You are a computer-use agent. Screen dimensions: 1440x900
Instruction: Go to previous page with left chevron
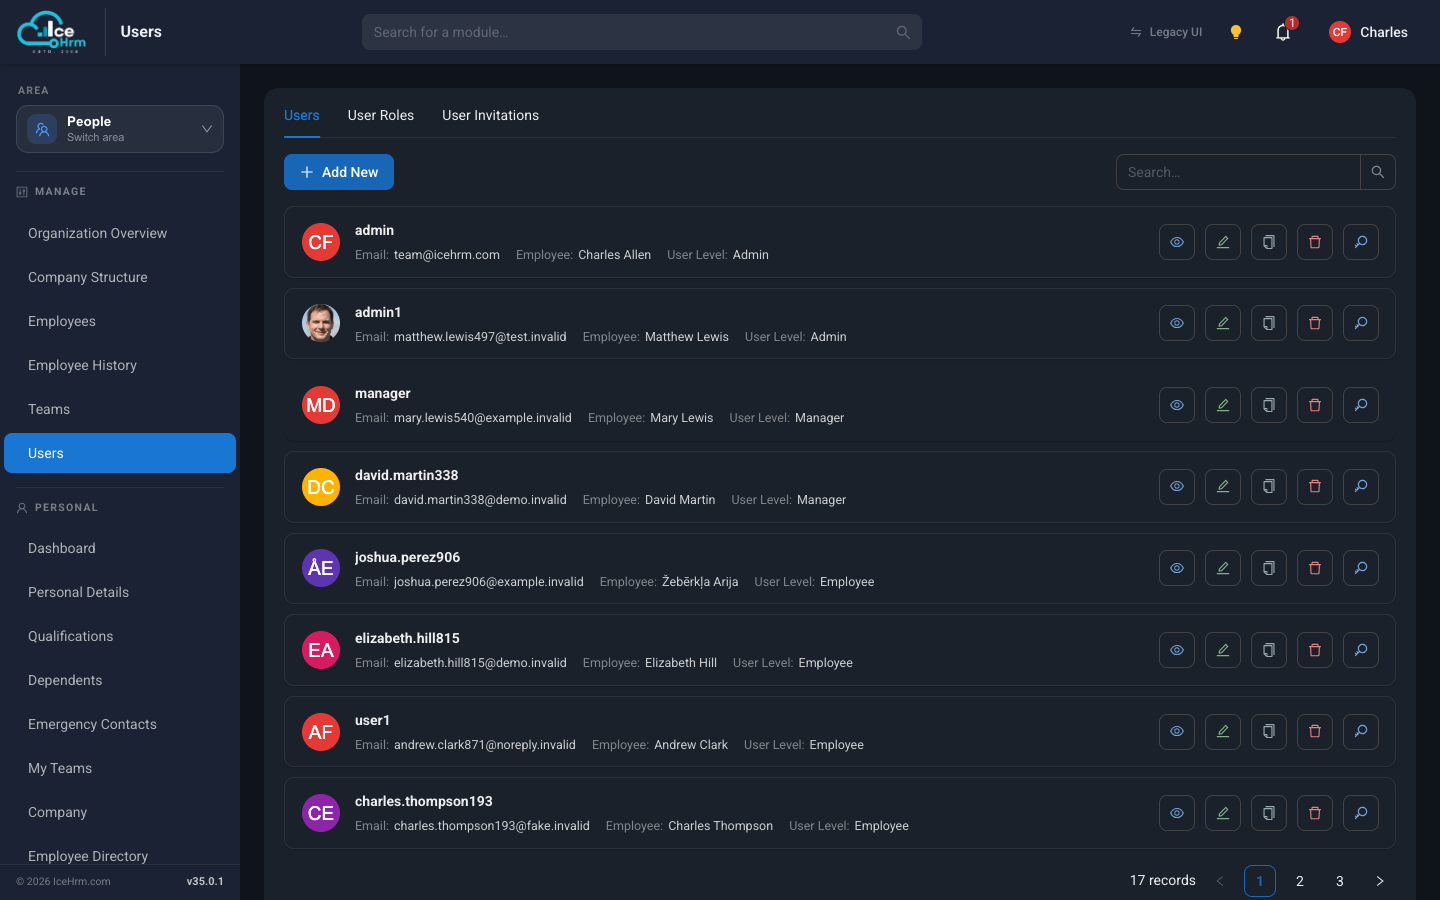(1220, 881)
